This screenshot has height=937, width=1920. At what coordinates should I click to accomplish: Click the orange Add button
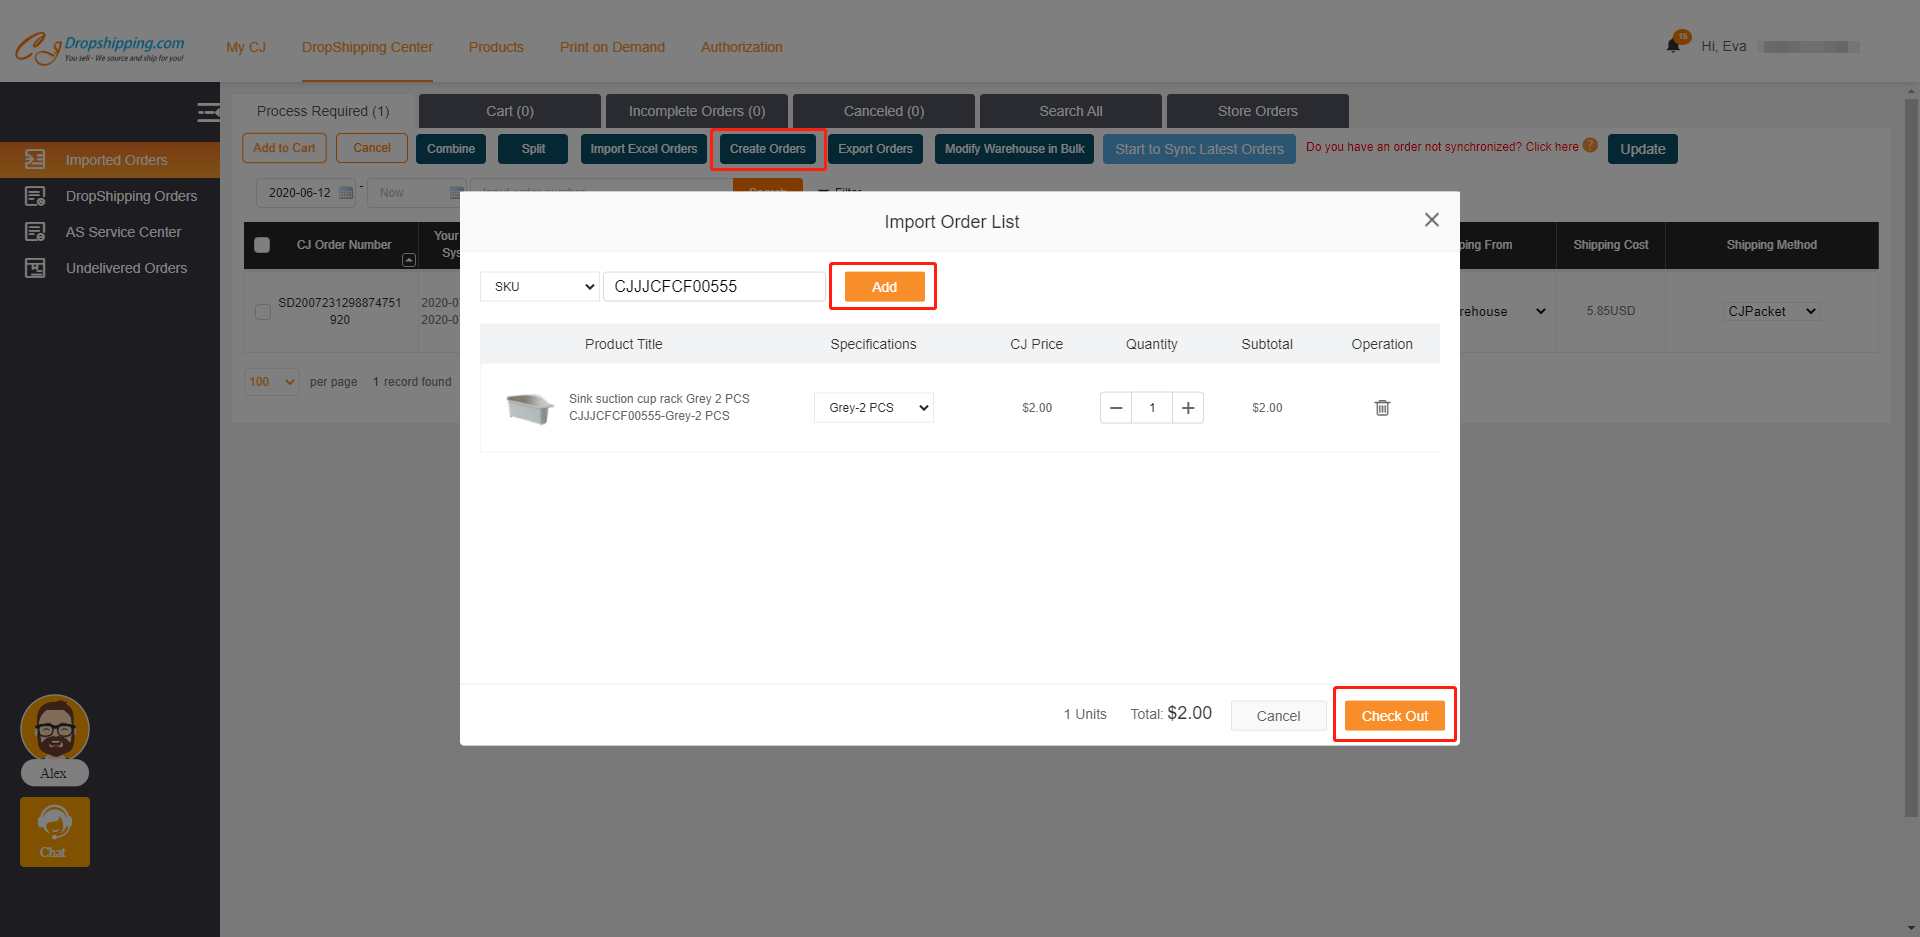(x=884, y=287)
